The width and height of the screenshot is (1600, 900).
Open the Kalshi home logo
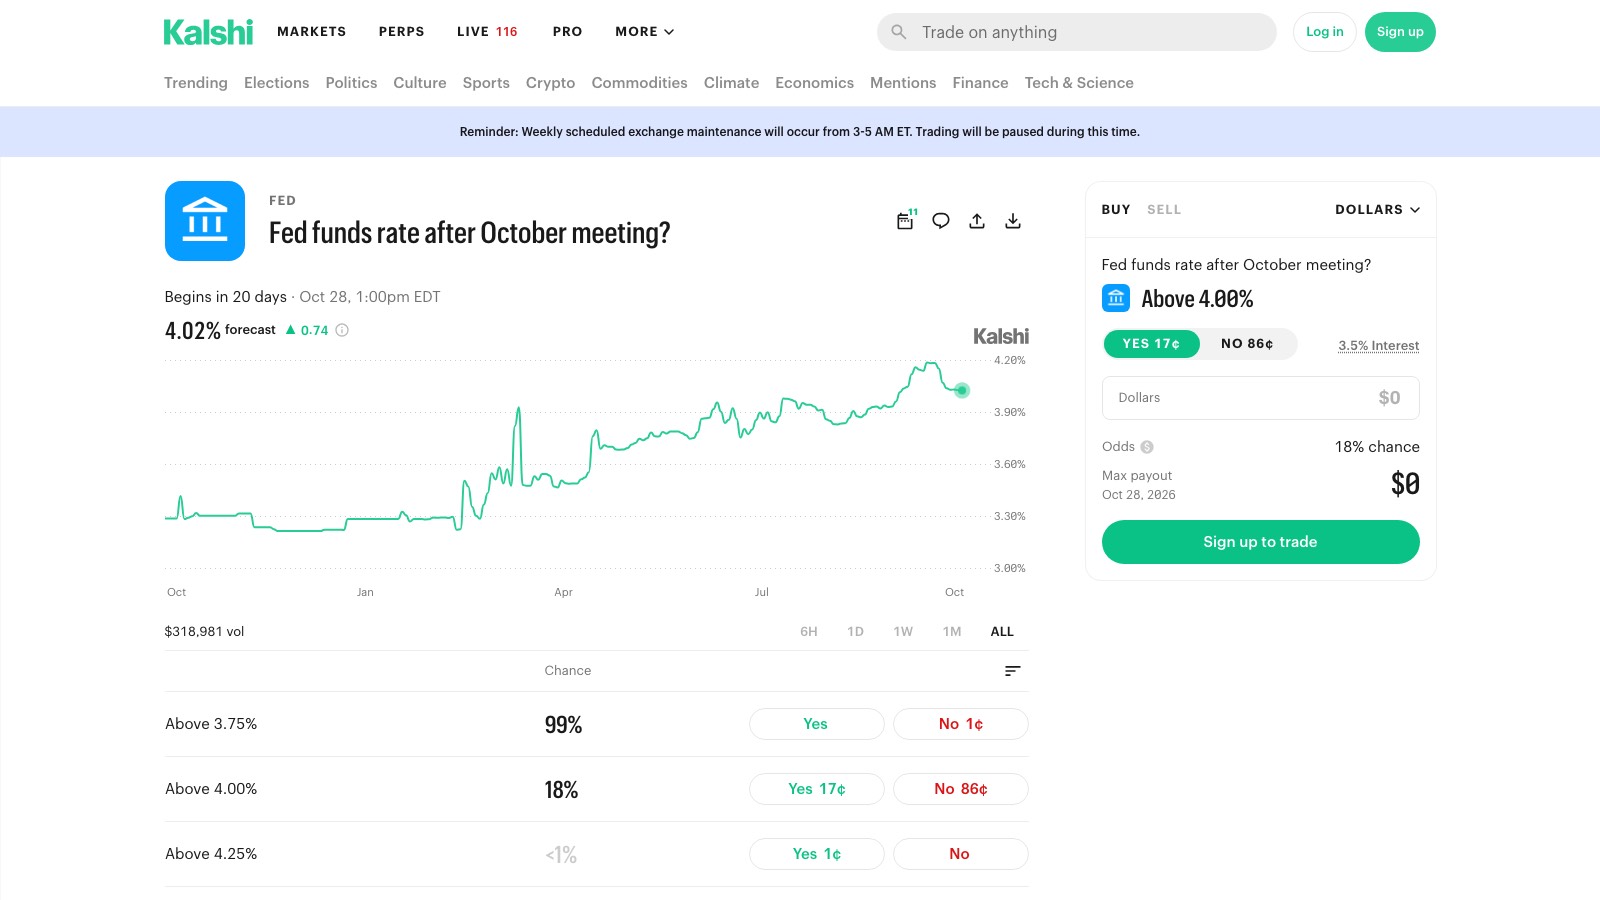pos(208,32)
